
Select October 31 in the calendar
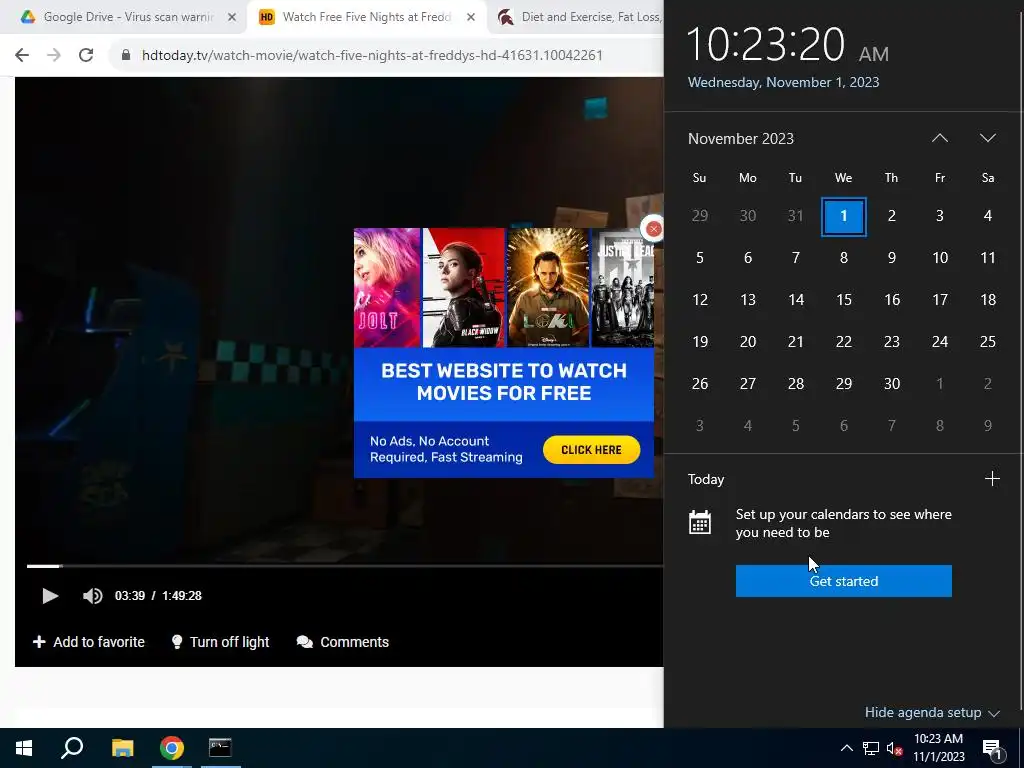point(795,216)
